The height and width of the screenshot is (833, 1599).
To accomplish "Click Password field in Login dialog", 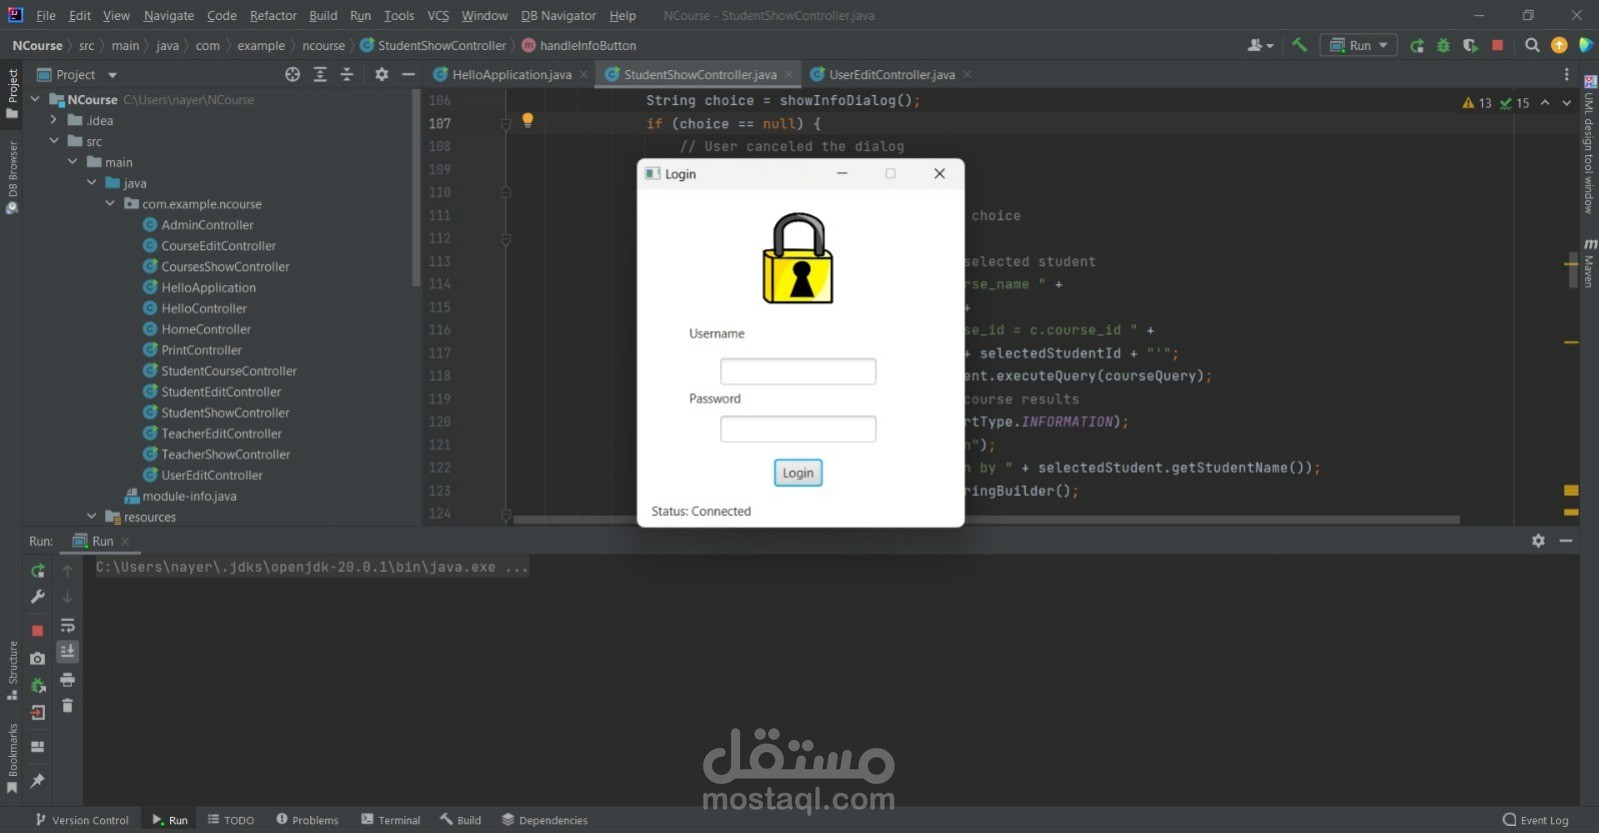I will coord(798,429).
